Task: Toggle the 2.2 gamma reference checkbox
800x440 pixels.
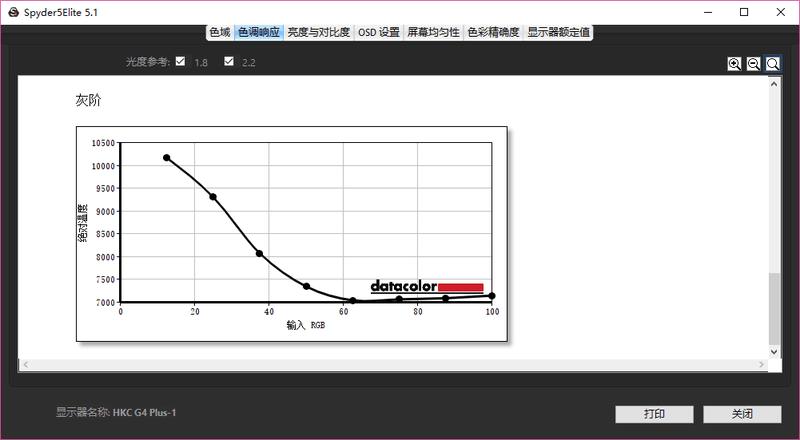Action: coord(229,61)
